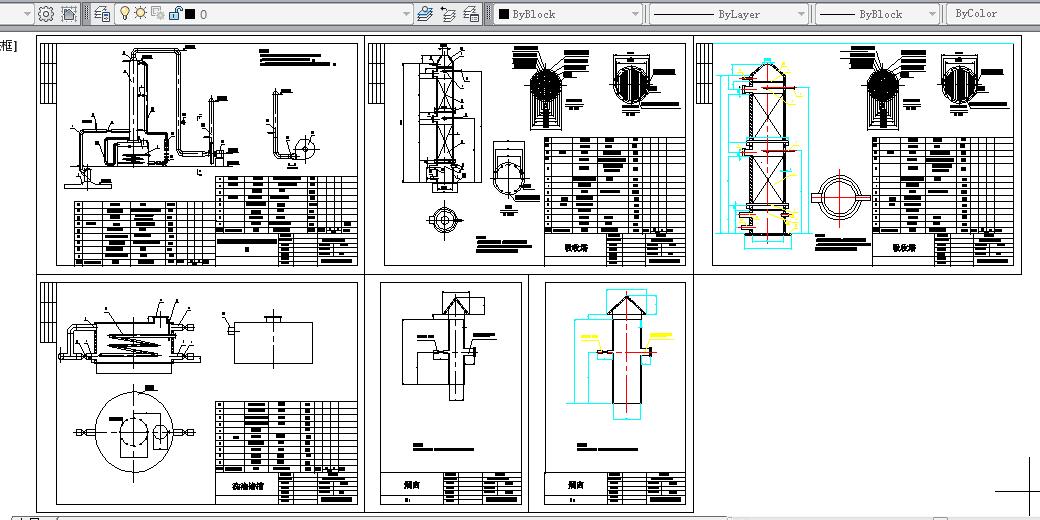The image size is (1040, 520).
Task: Open the Layer Properties Manager
Action: coord(101,13)
